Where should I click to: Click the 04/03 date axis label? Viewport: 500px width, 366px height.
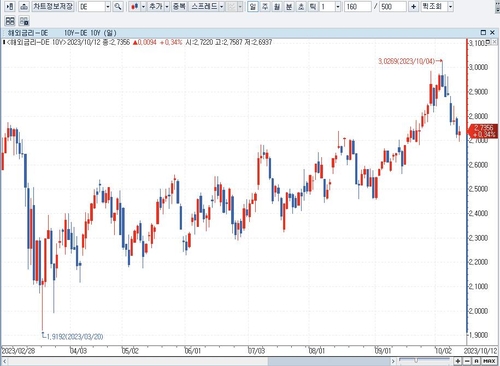click(78, 351)
